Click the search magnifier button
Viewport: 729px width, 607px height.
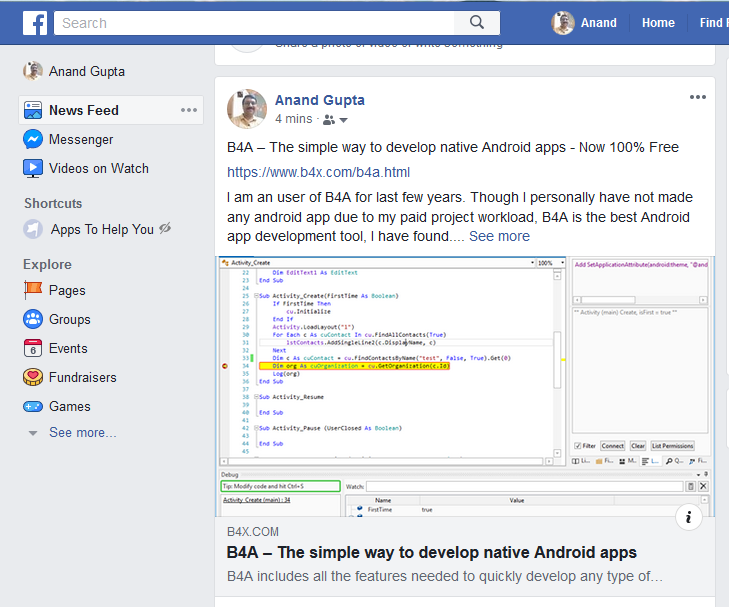point(477,22)
